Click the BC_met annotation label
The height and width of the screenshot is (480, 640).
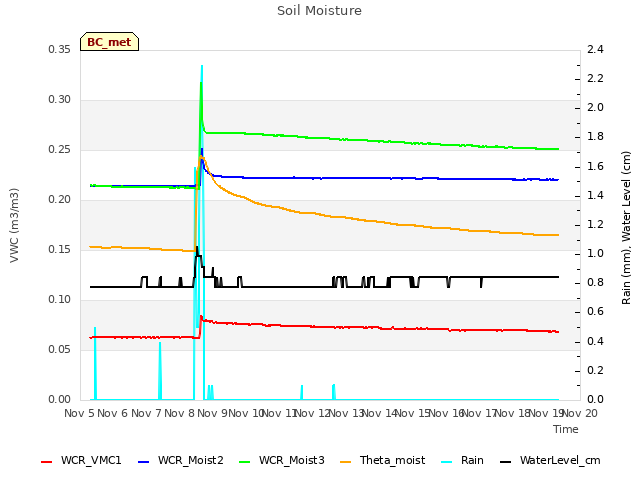pyautogui.click(x=109, y=42)
